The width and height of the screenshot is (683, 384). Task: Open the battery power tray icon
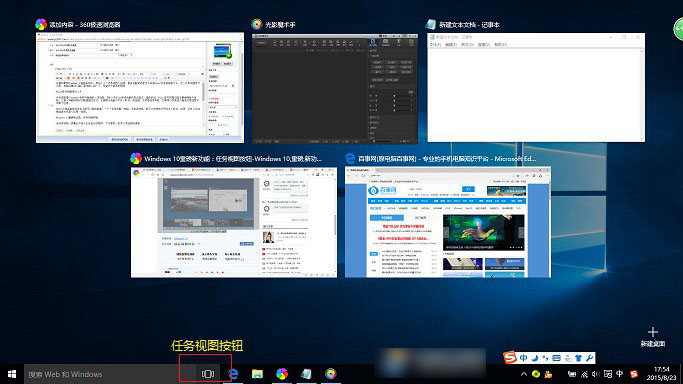pos(572,374)
